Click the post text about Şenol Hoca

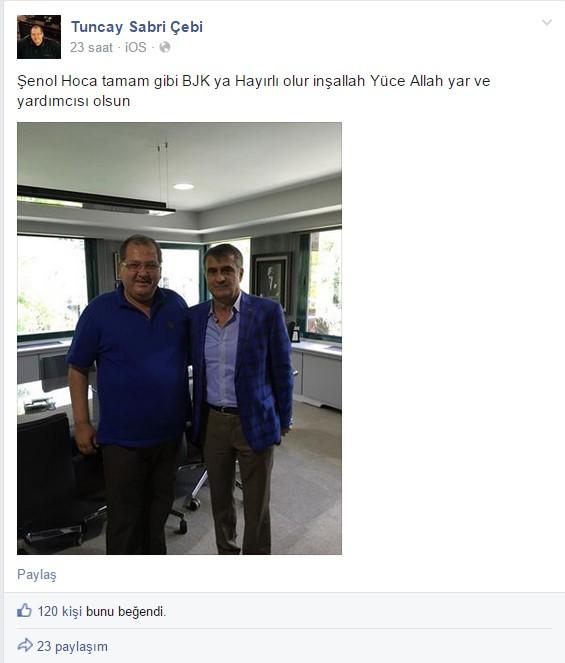point(253,90)
